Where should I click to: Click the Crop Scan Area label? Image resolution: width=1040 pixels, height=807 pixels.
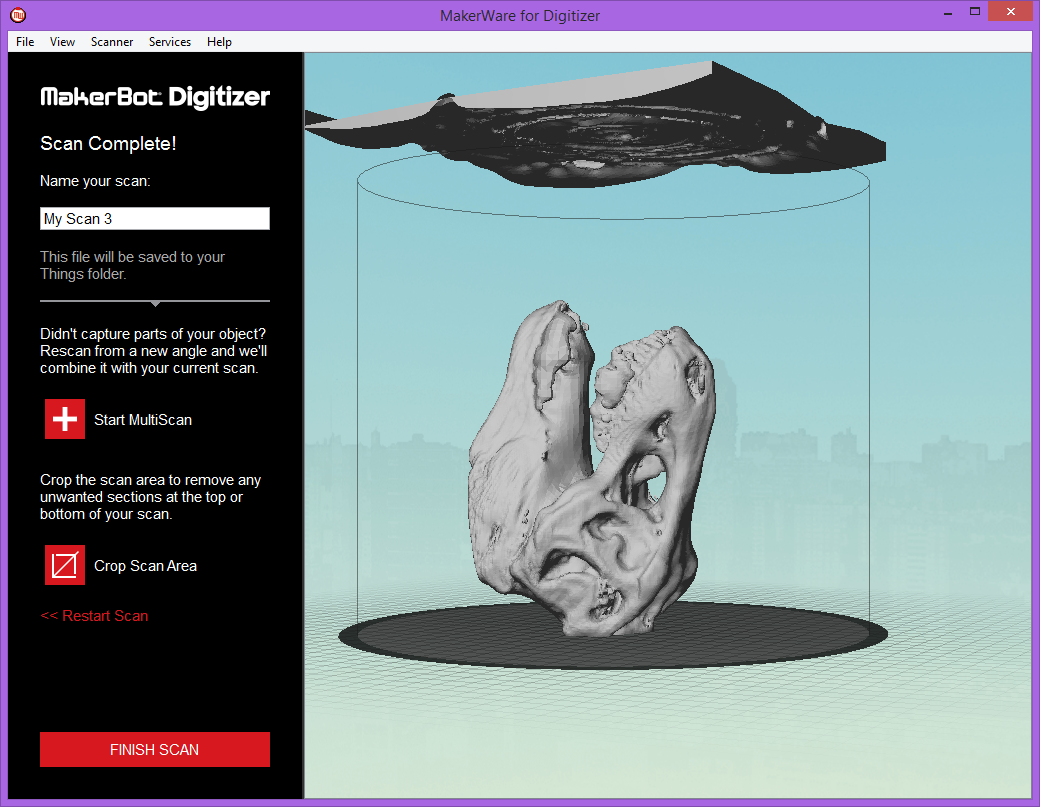coord(145,566)
